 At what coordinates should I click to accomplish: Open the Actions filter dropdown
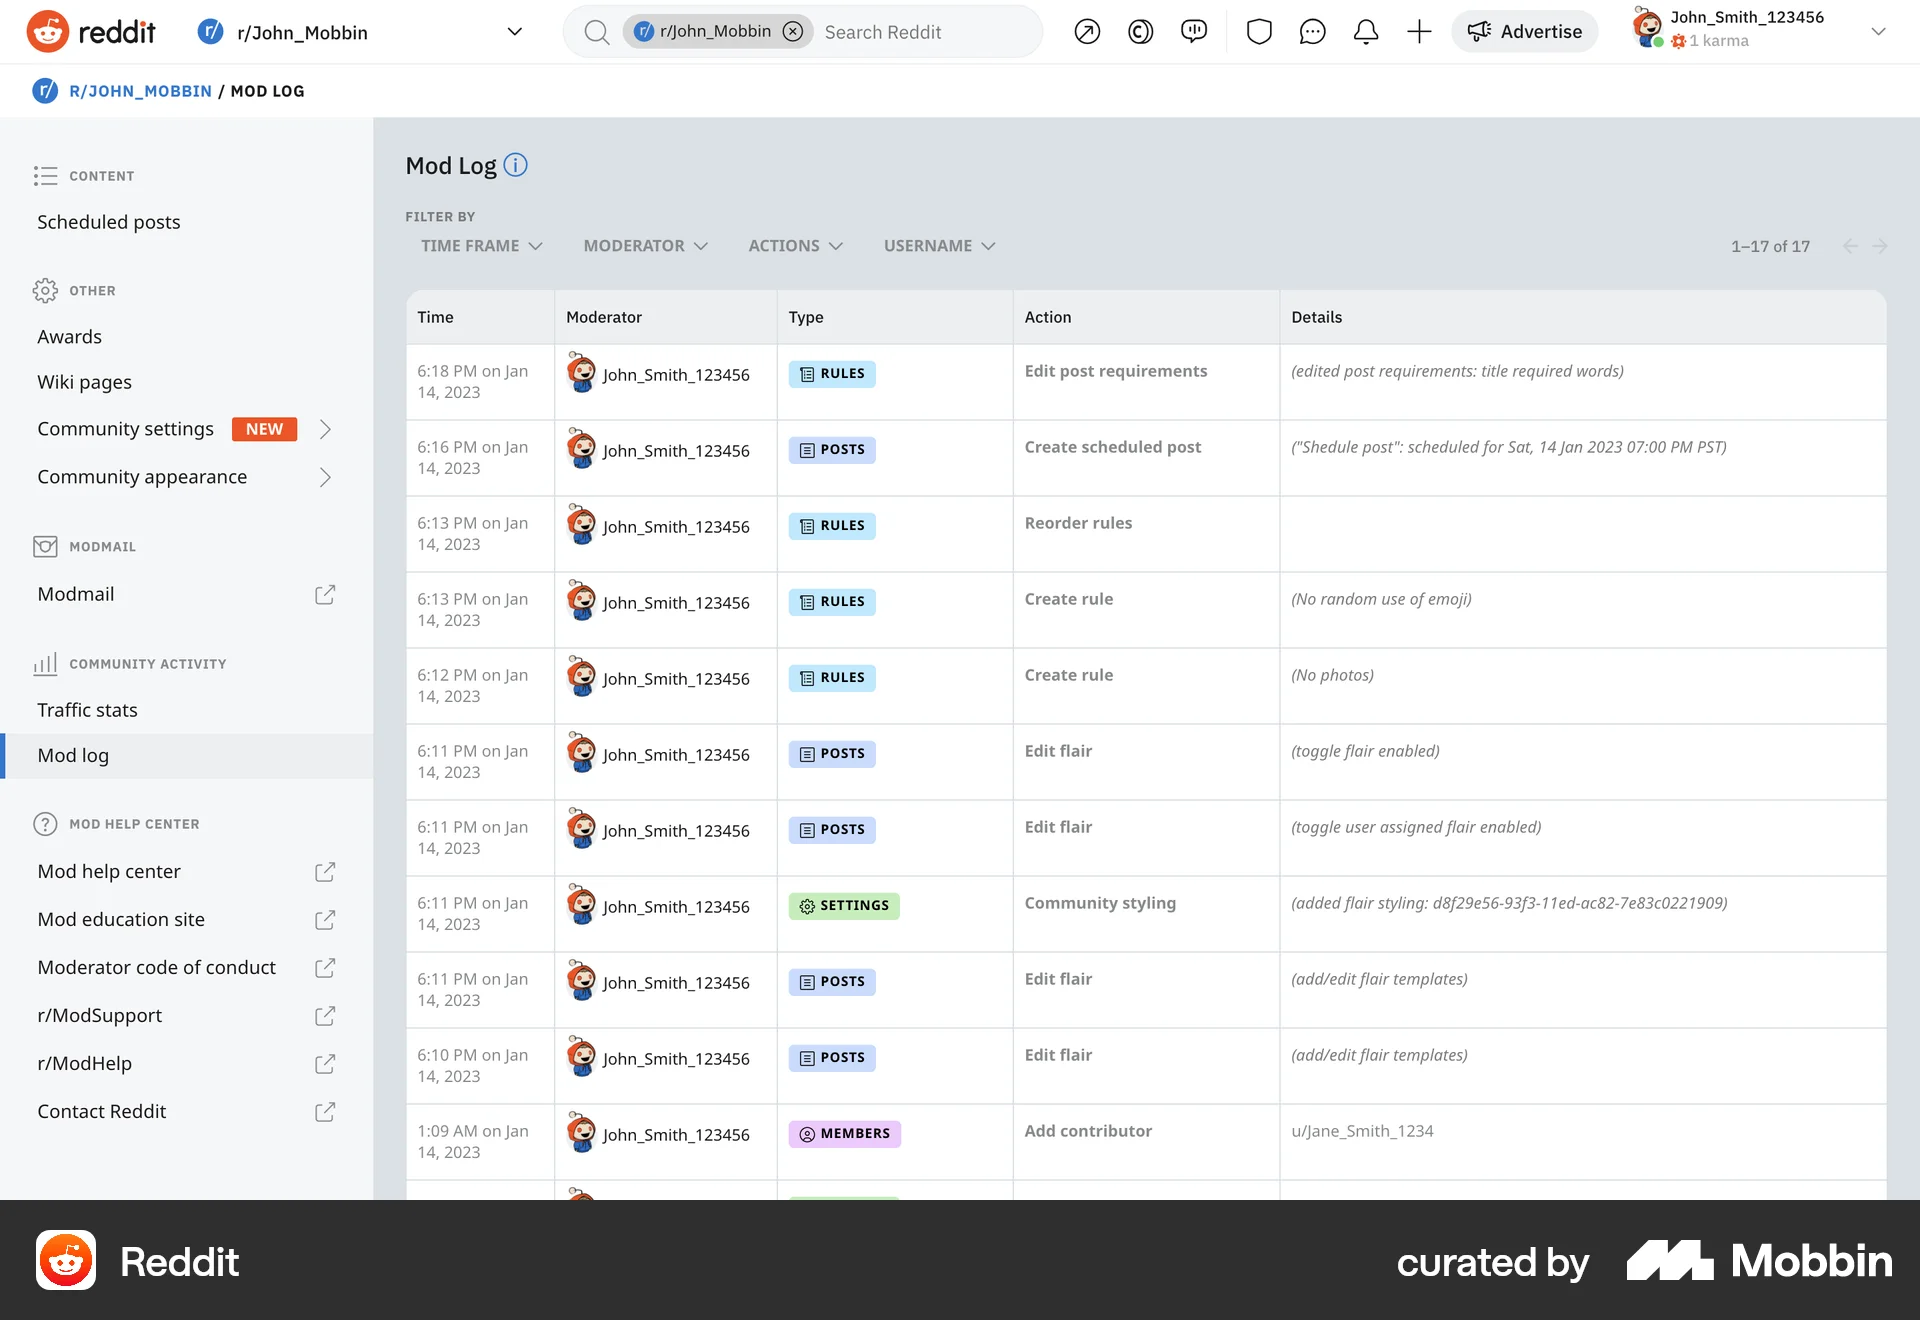click(x=795, y=245)
